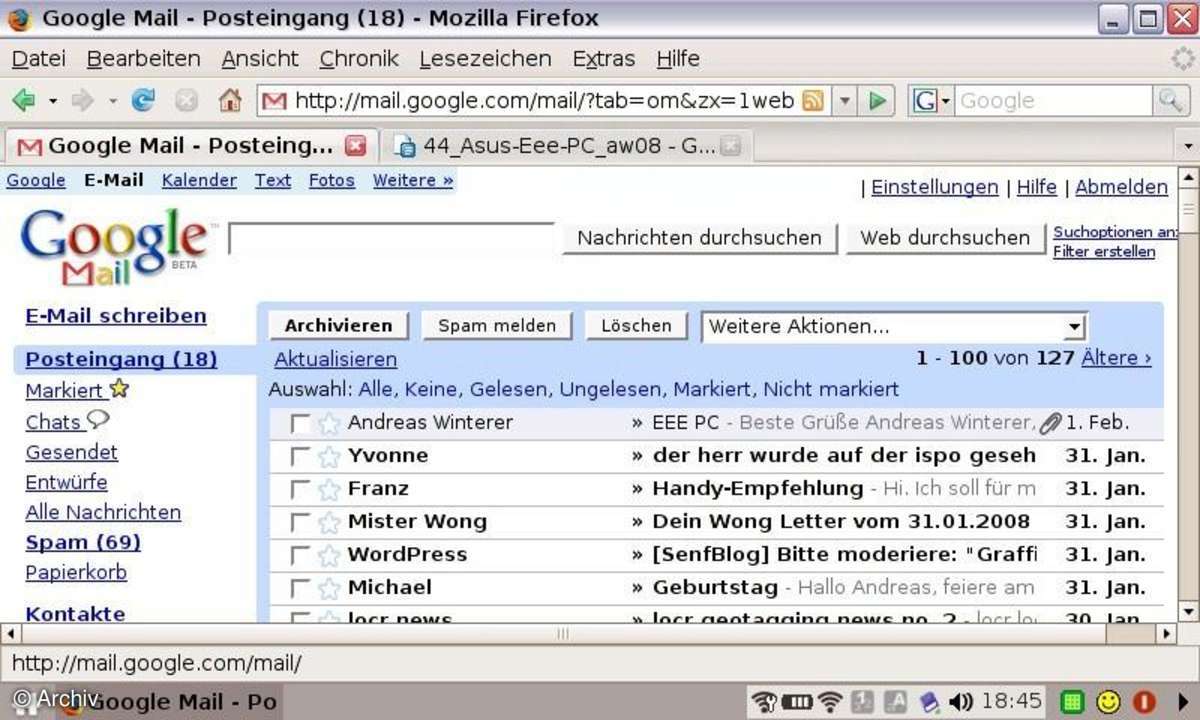Reload the page with the blue refresh icon
The width and height of the screenshot is (1200, 720).
(x=143, y=100)
